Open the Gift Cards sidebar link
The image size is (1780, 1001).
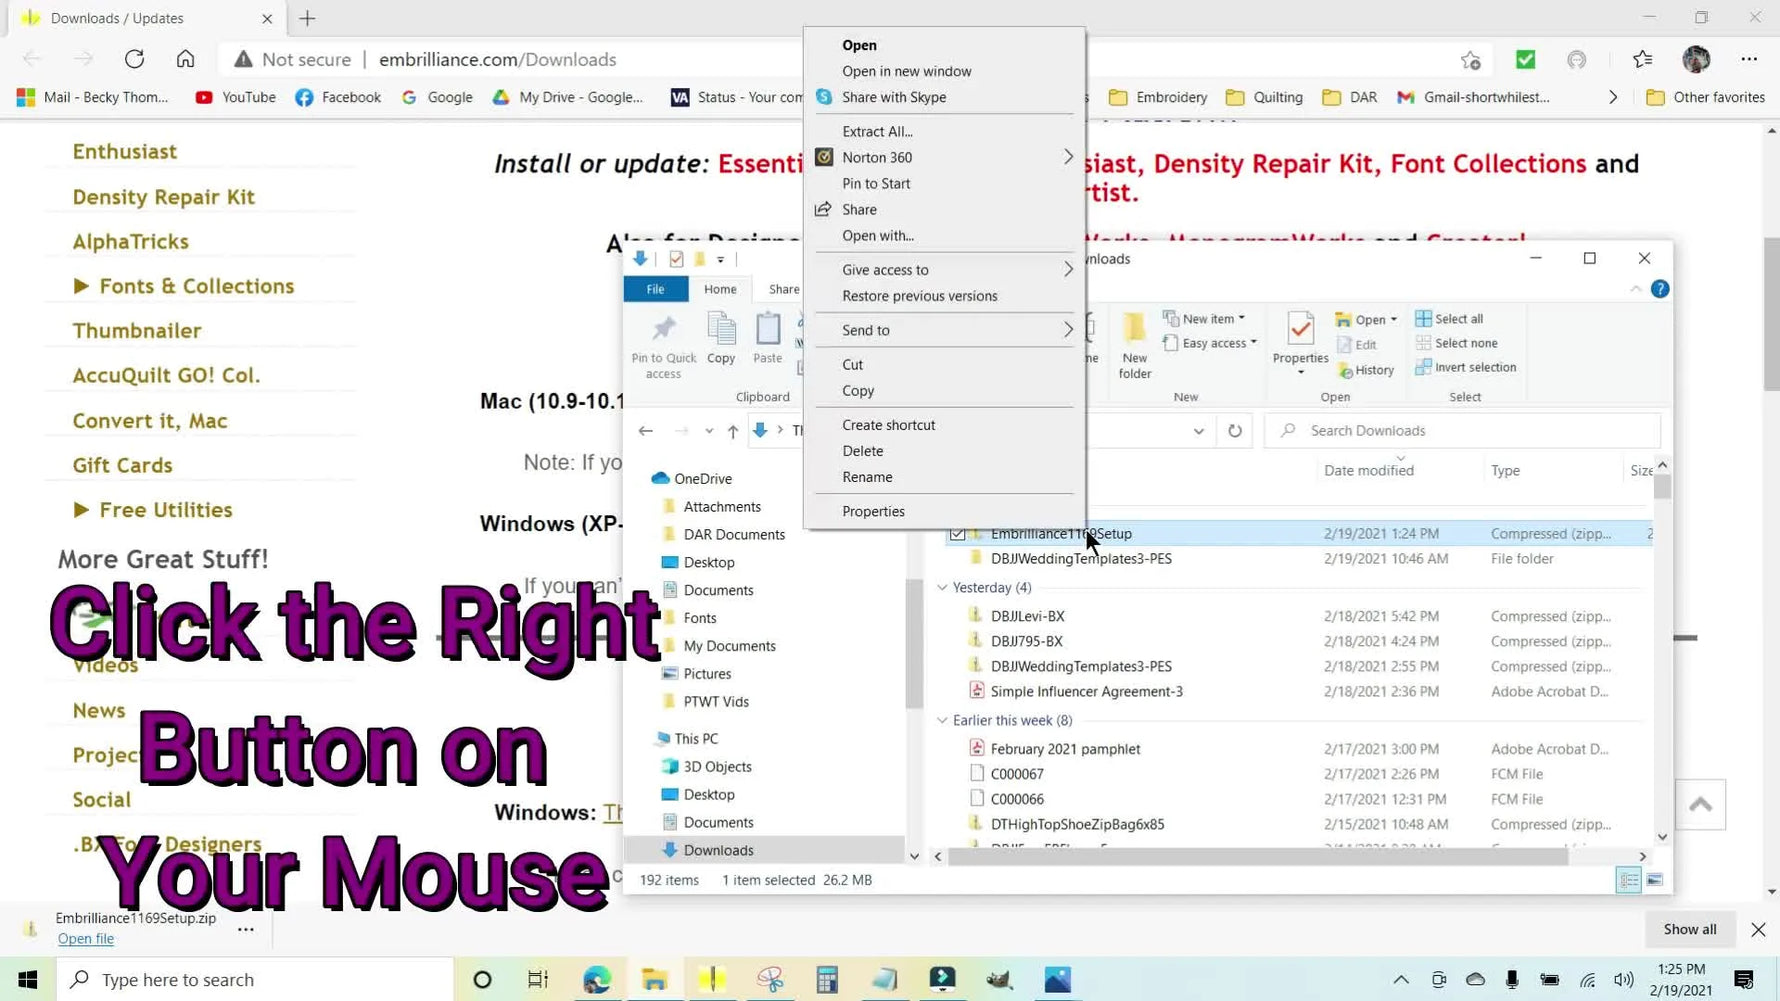[122, 466]
